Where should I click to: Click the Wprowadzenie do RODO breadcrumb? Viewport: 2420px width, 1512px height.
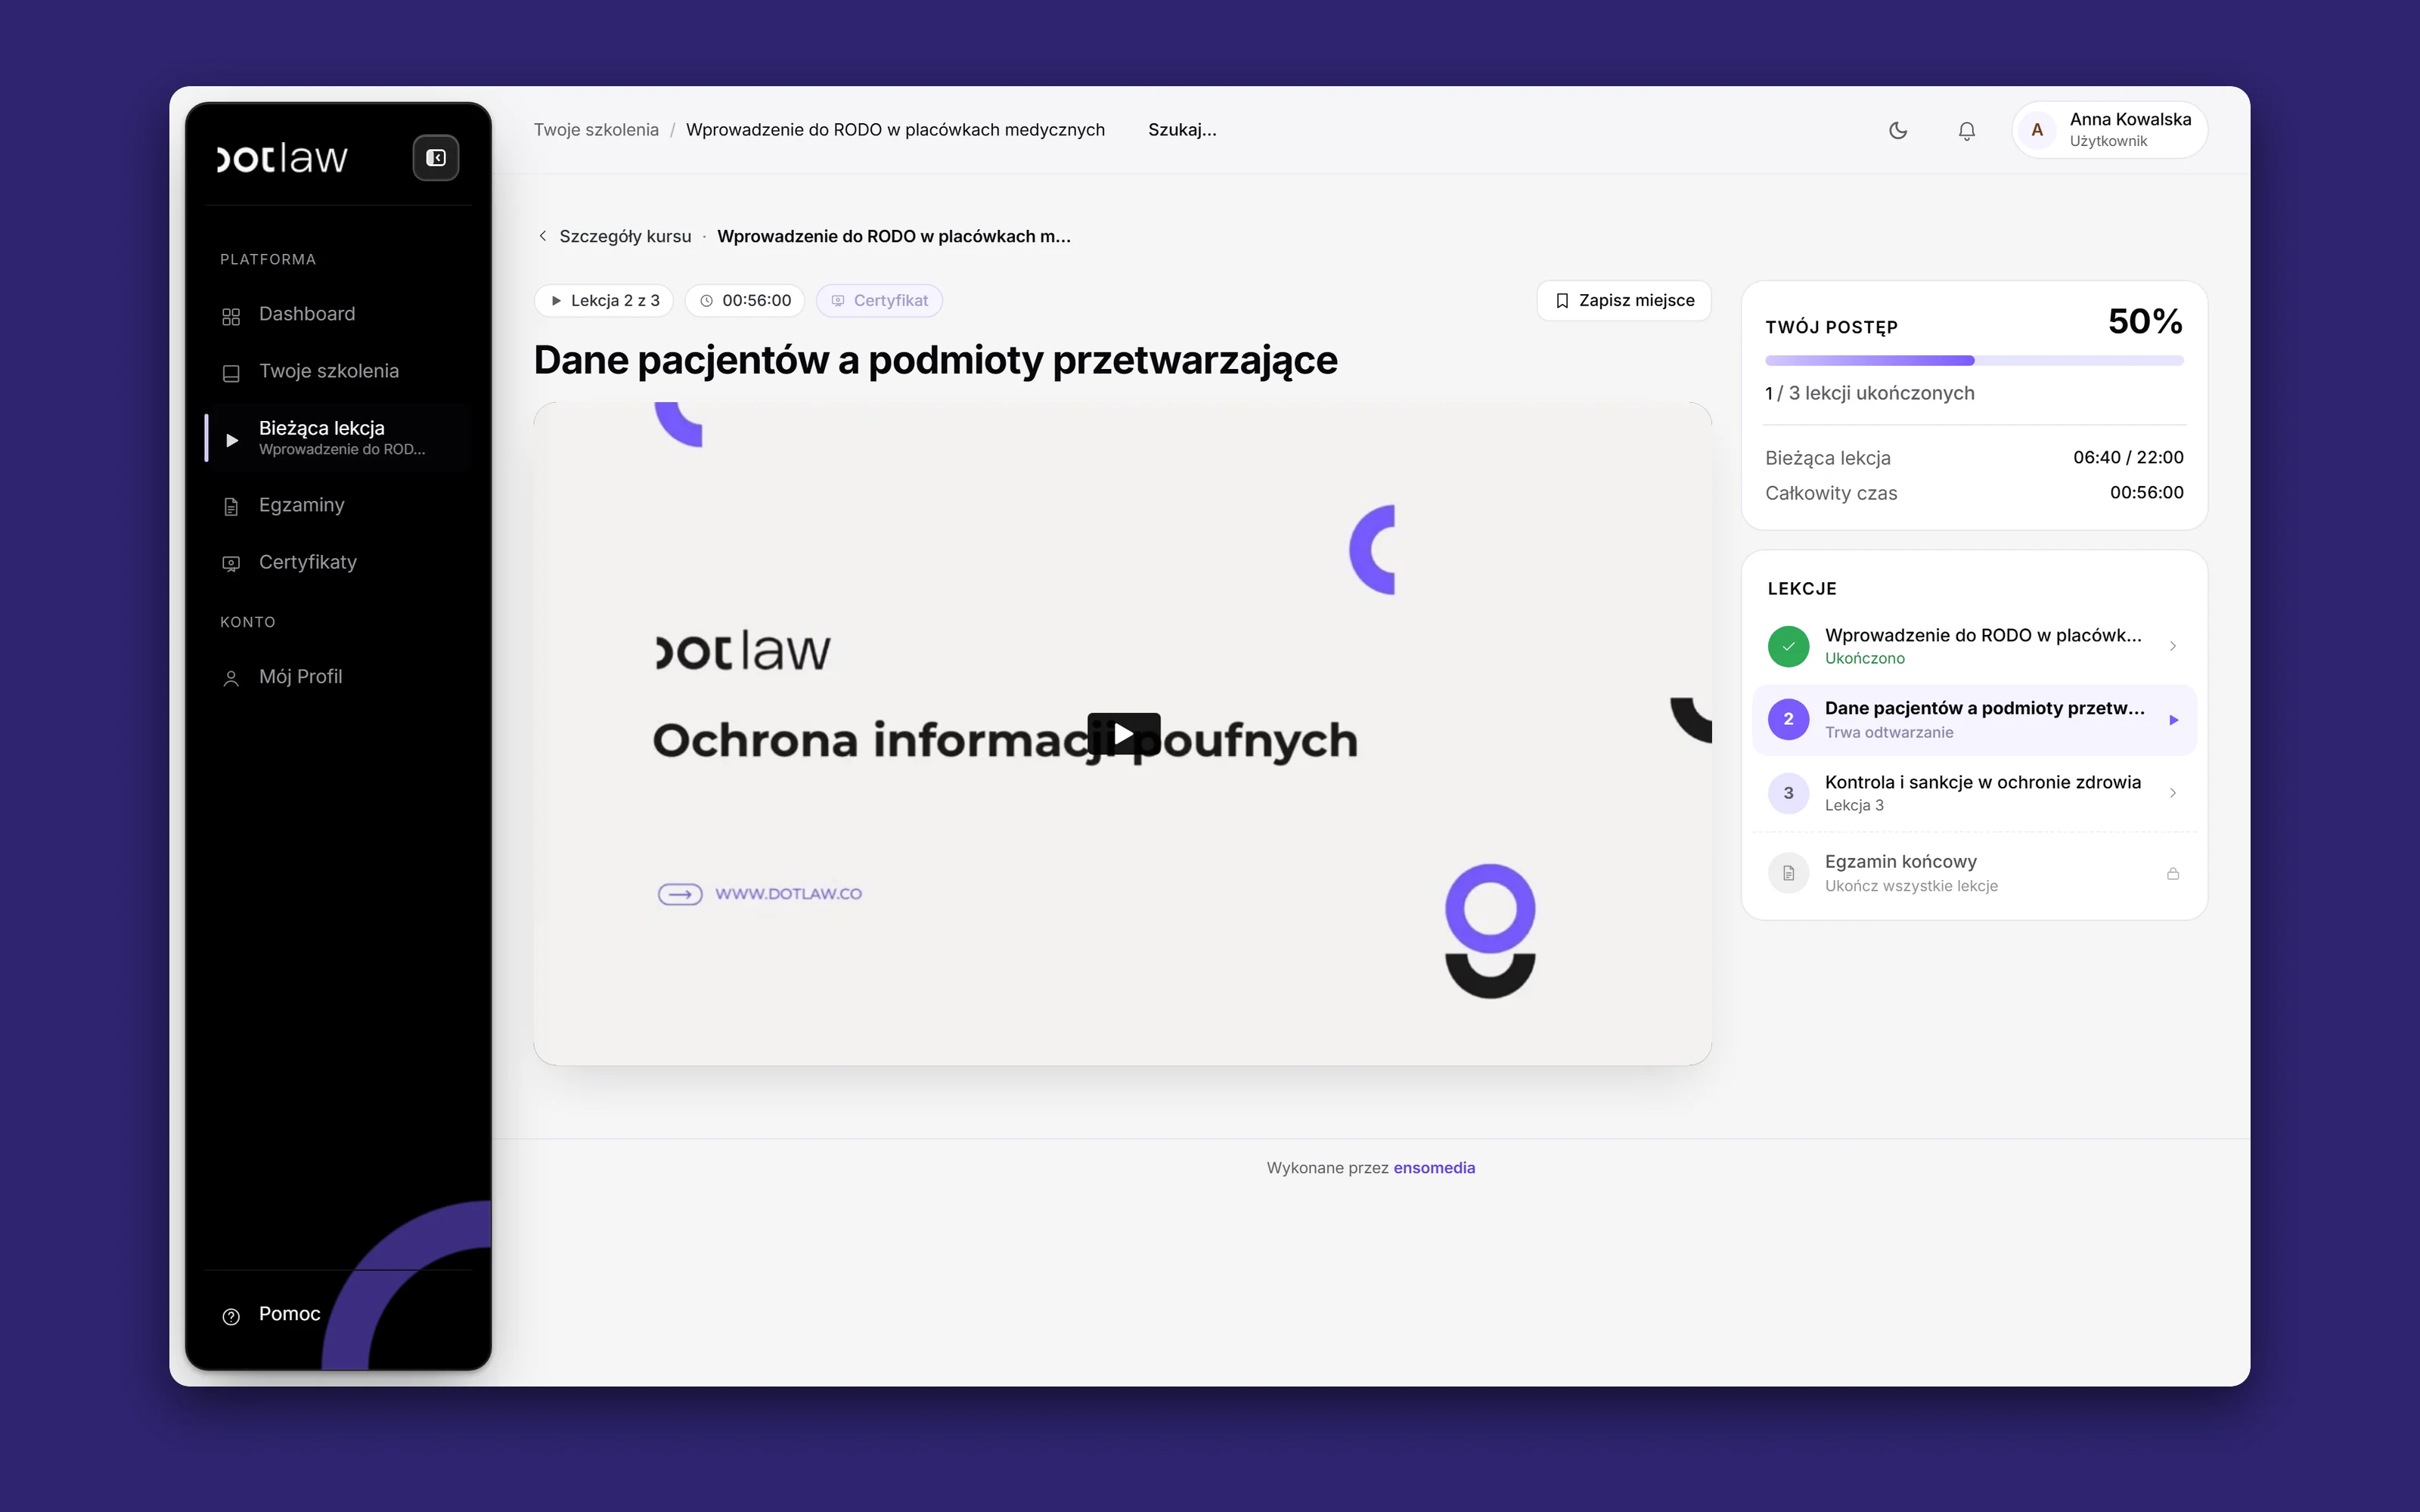click(895, 130)
